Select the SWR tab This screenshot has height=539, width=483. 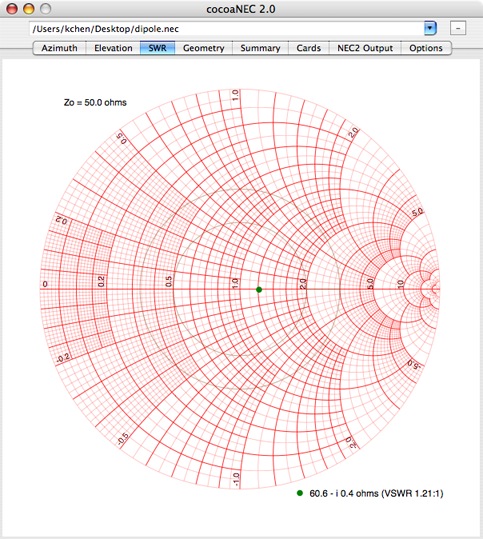point(157,48)
